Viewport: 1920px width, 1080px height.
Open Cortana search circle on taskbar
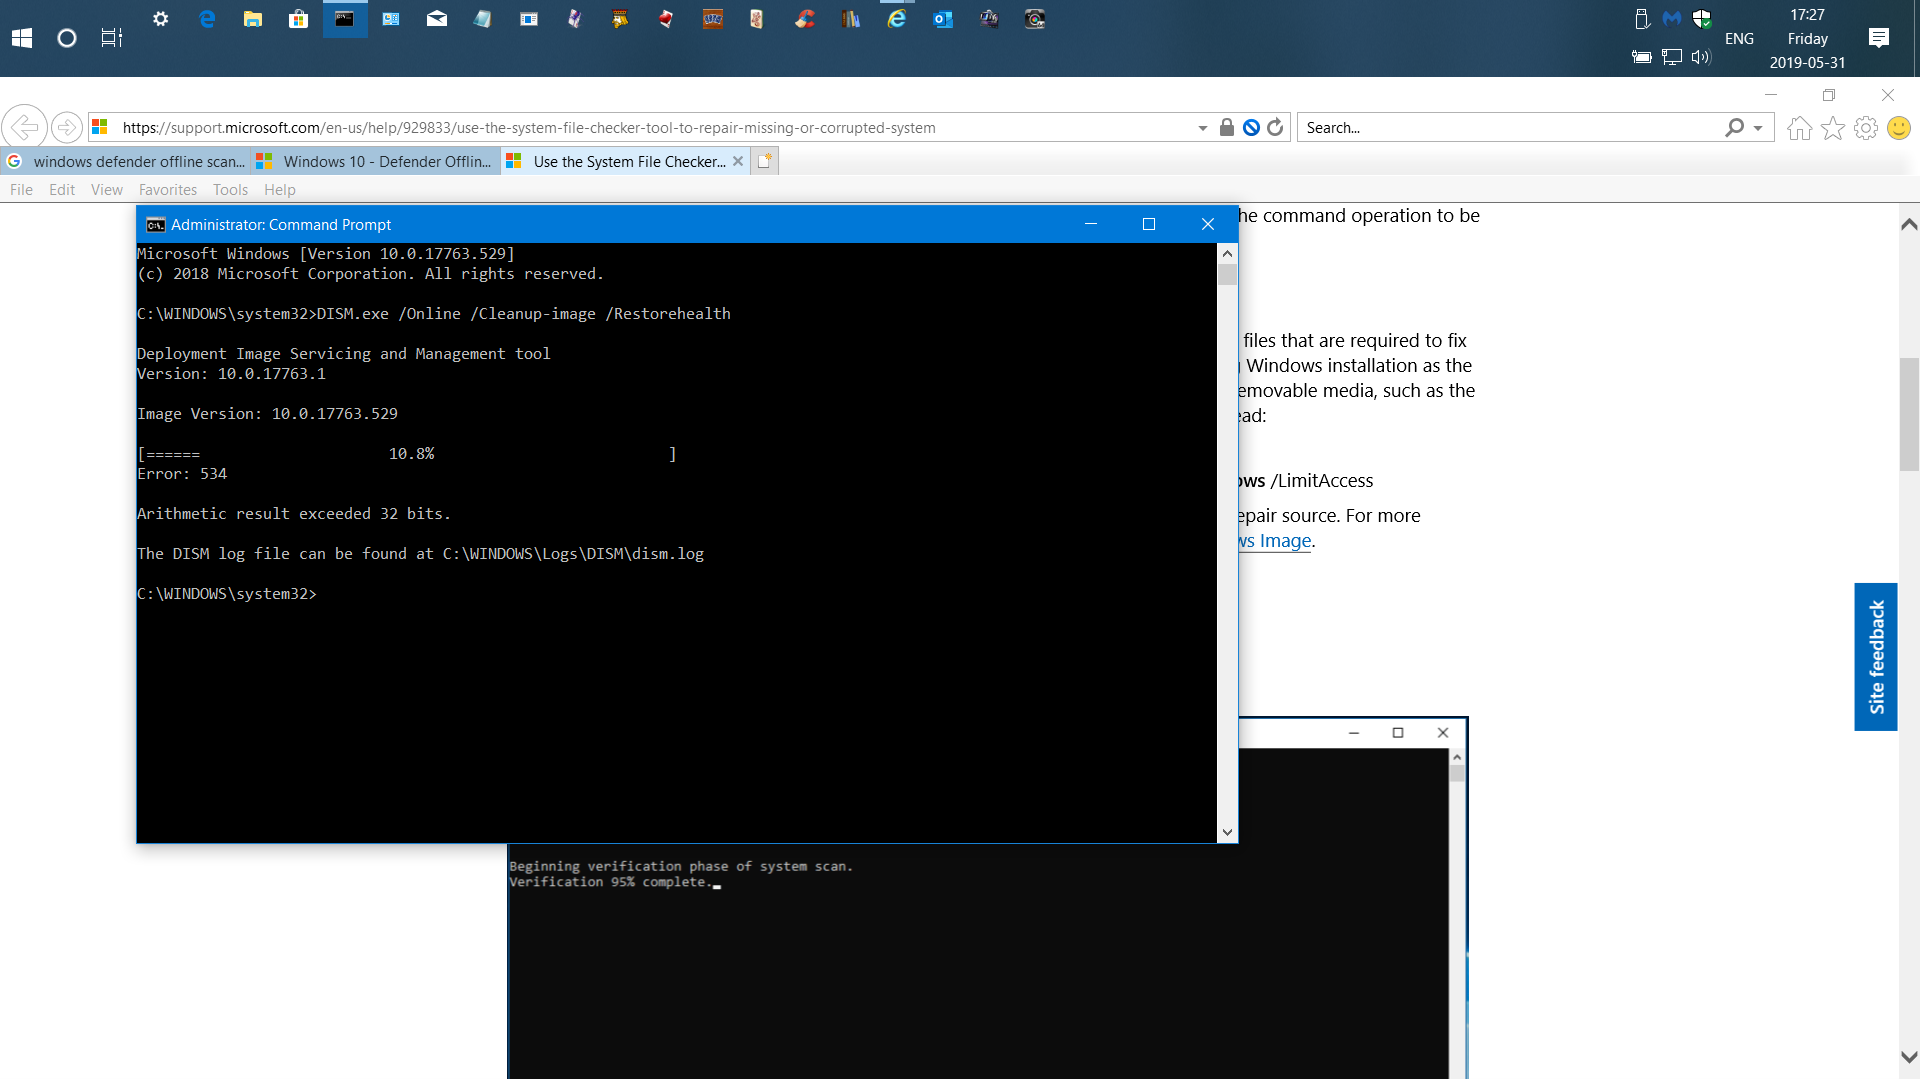(67, 38)
